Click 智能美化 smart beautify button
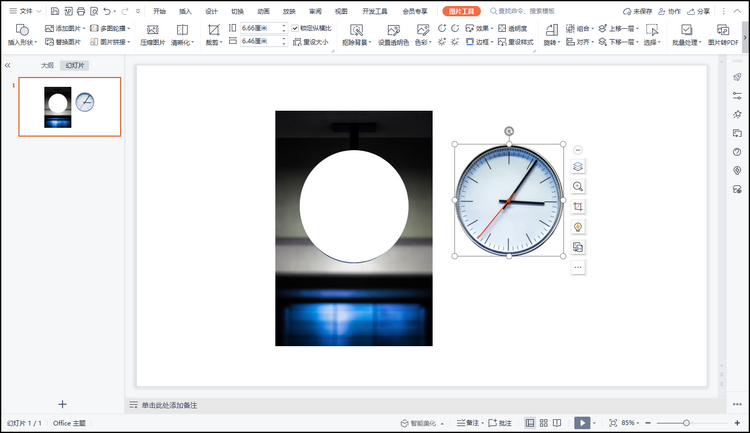This screenshot has width=750, height=433. [422, 423]
